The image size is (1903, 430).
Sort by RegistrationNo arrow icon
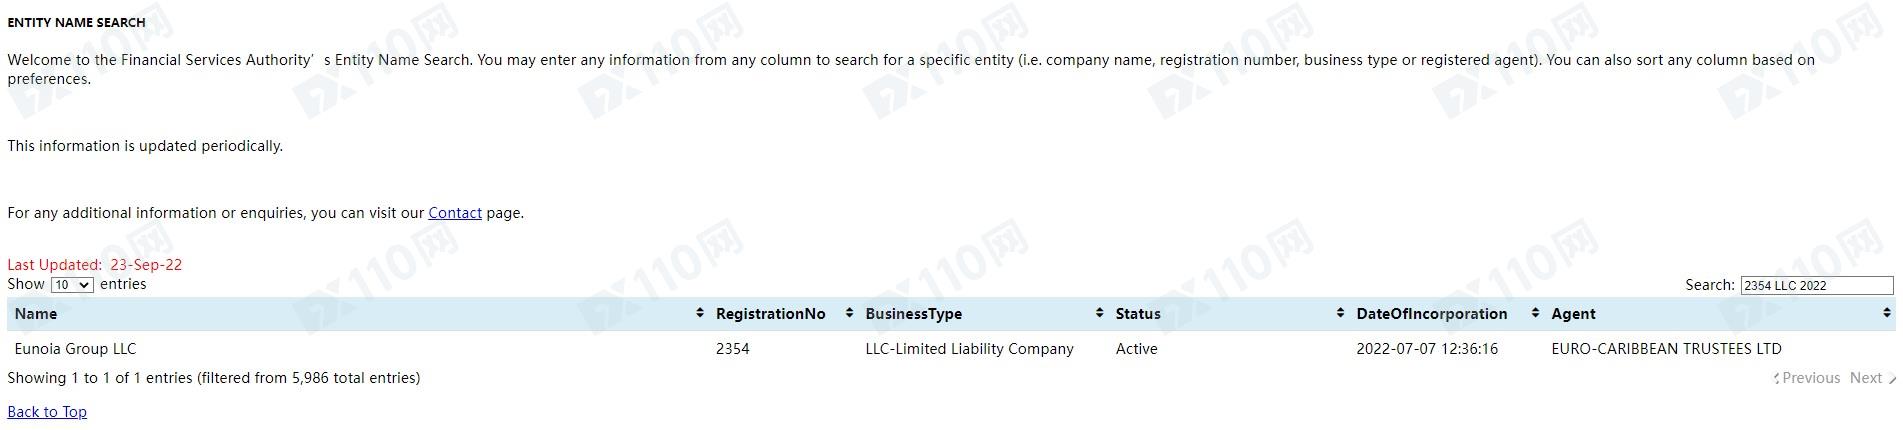pos(849,313)
